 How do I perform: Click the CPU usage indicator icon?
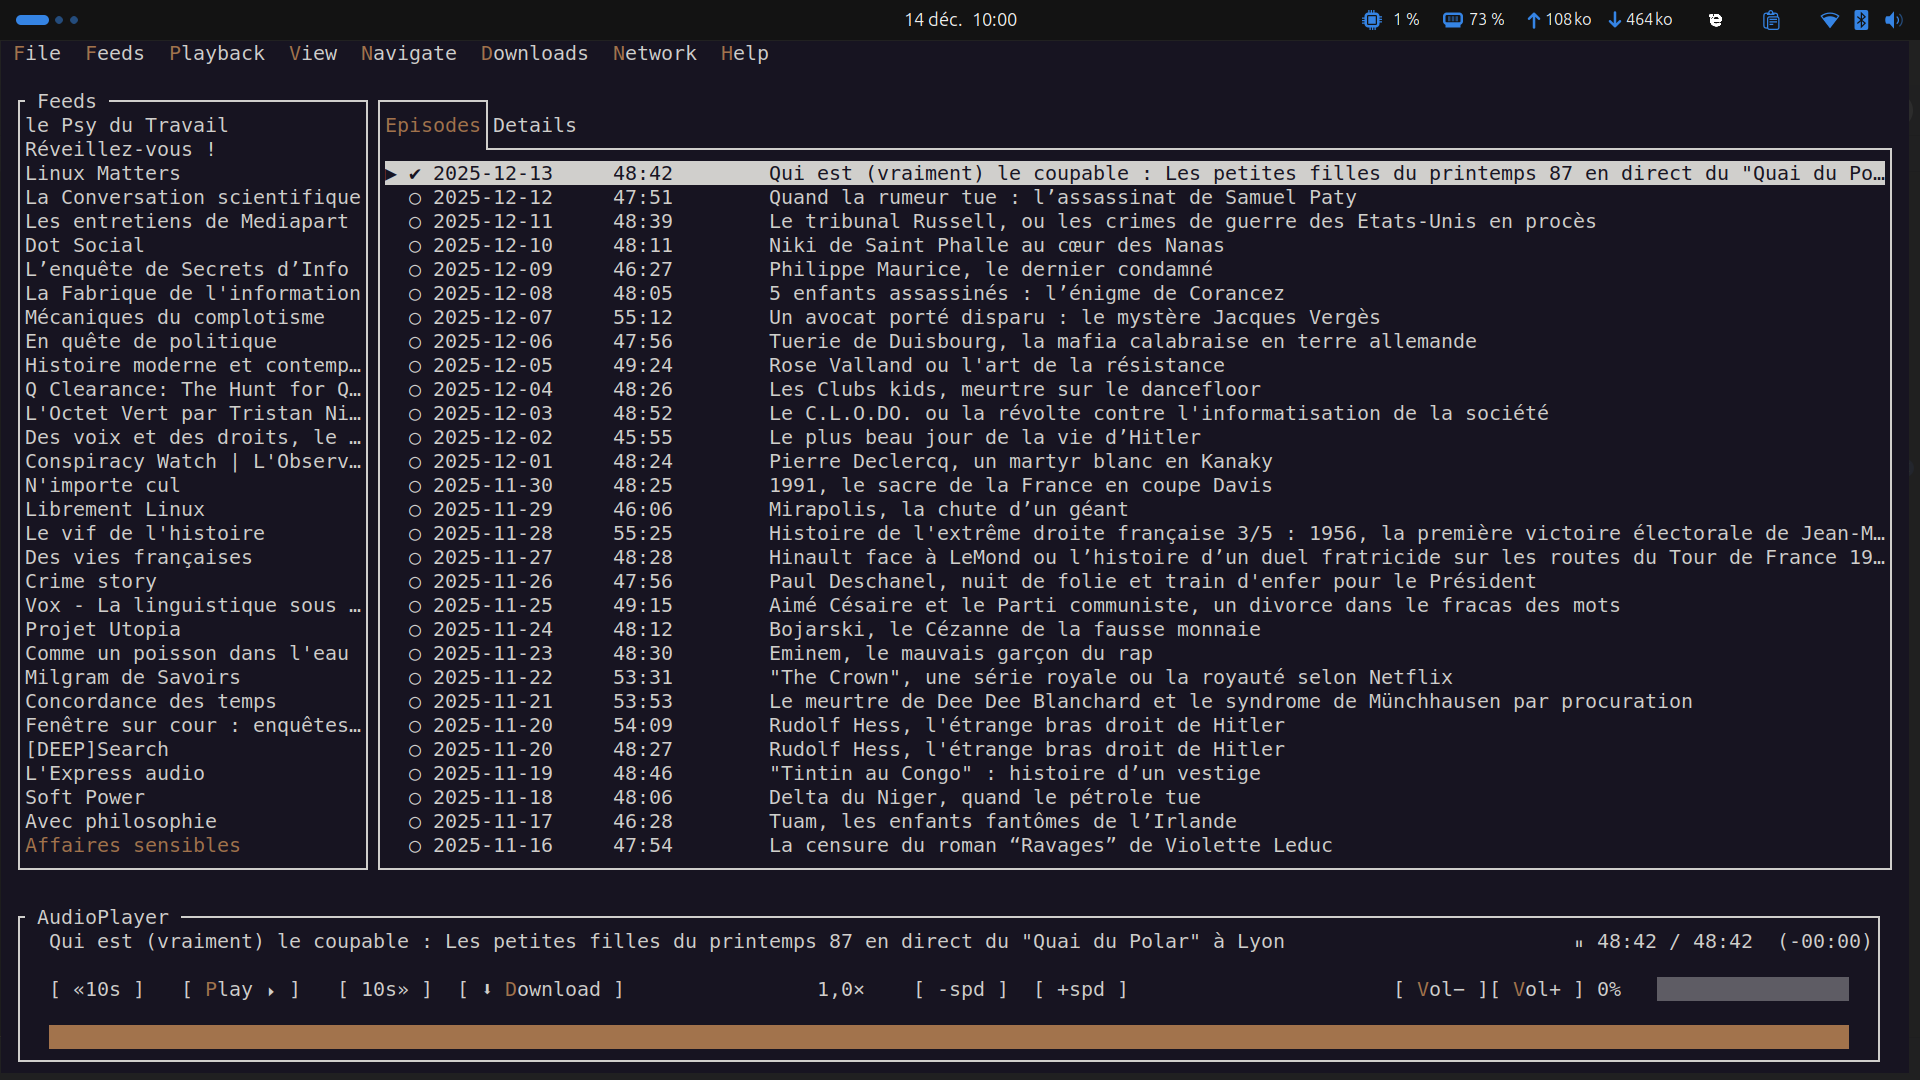[x=1371, y=20]
